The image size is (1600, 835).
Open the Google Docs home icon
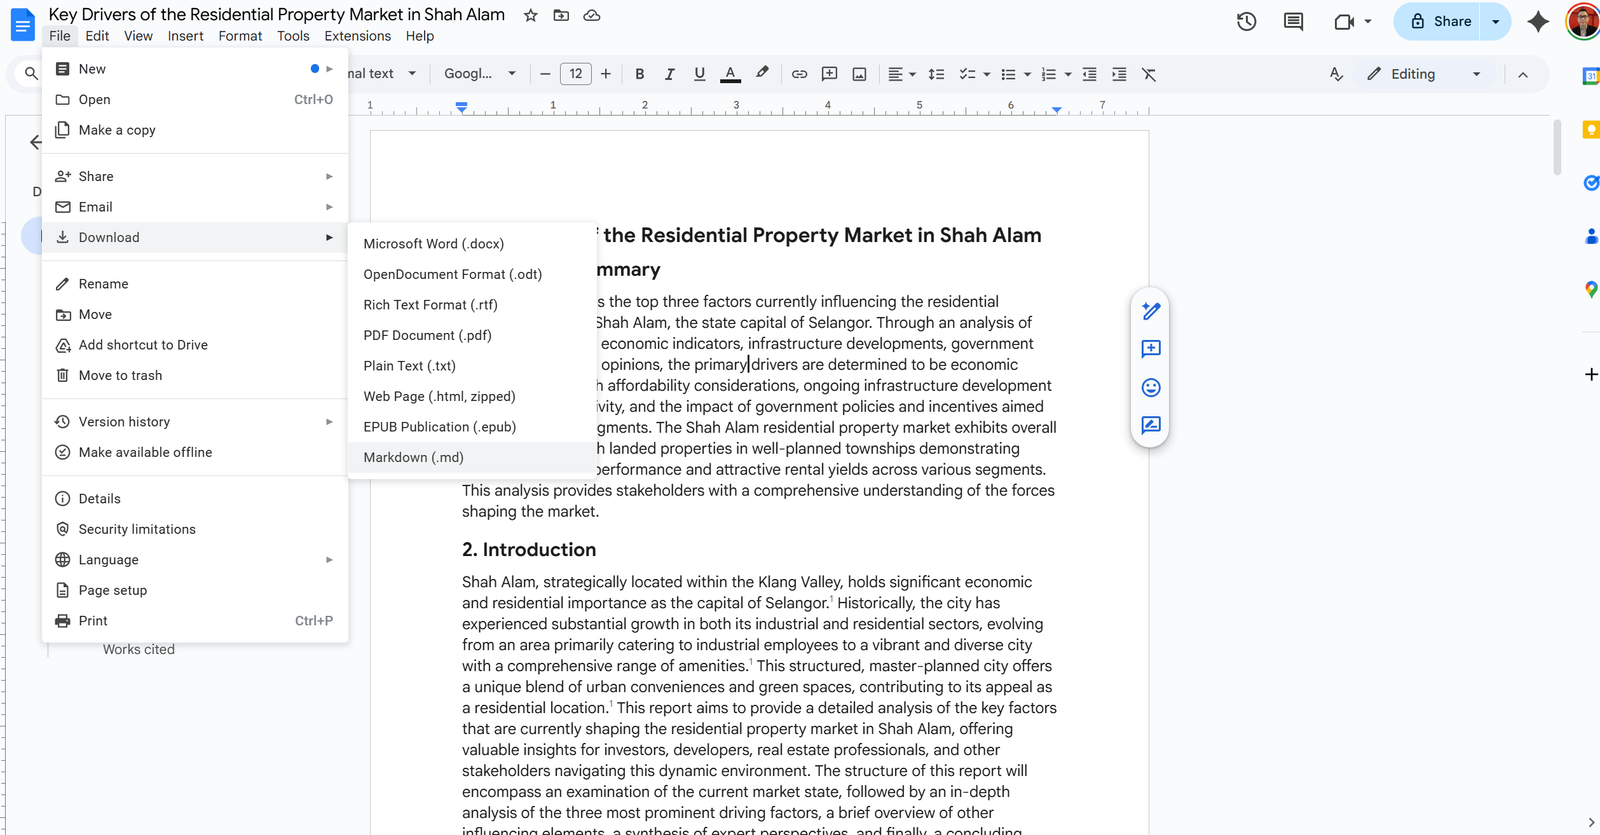pyautogui.click(x=22, y=25)
